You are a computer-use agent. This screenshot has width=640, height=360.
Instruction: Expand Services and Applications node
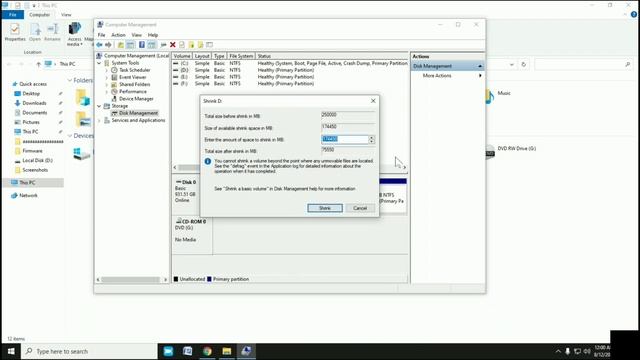pos(99,120)
